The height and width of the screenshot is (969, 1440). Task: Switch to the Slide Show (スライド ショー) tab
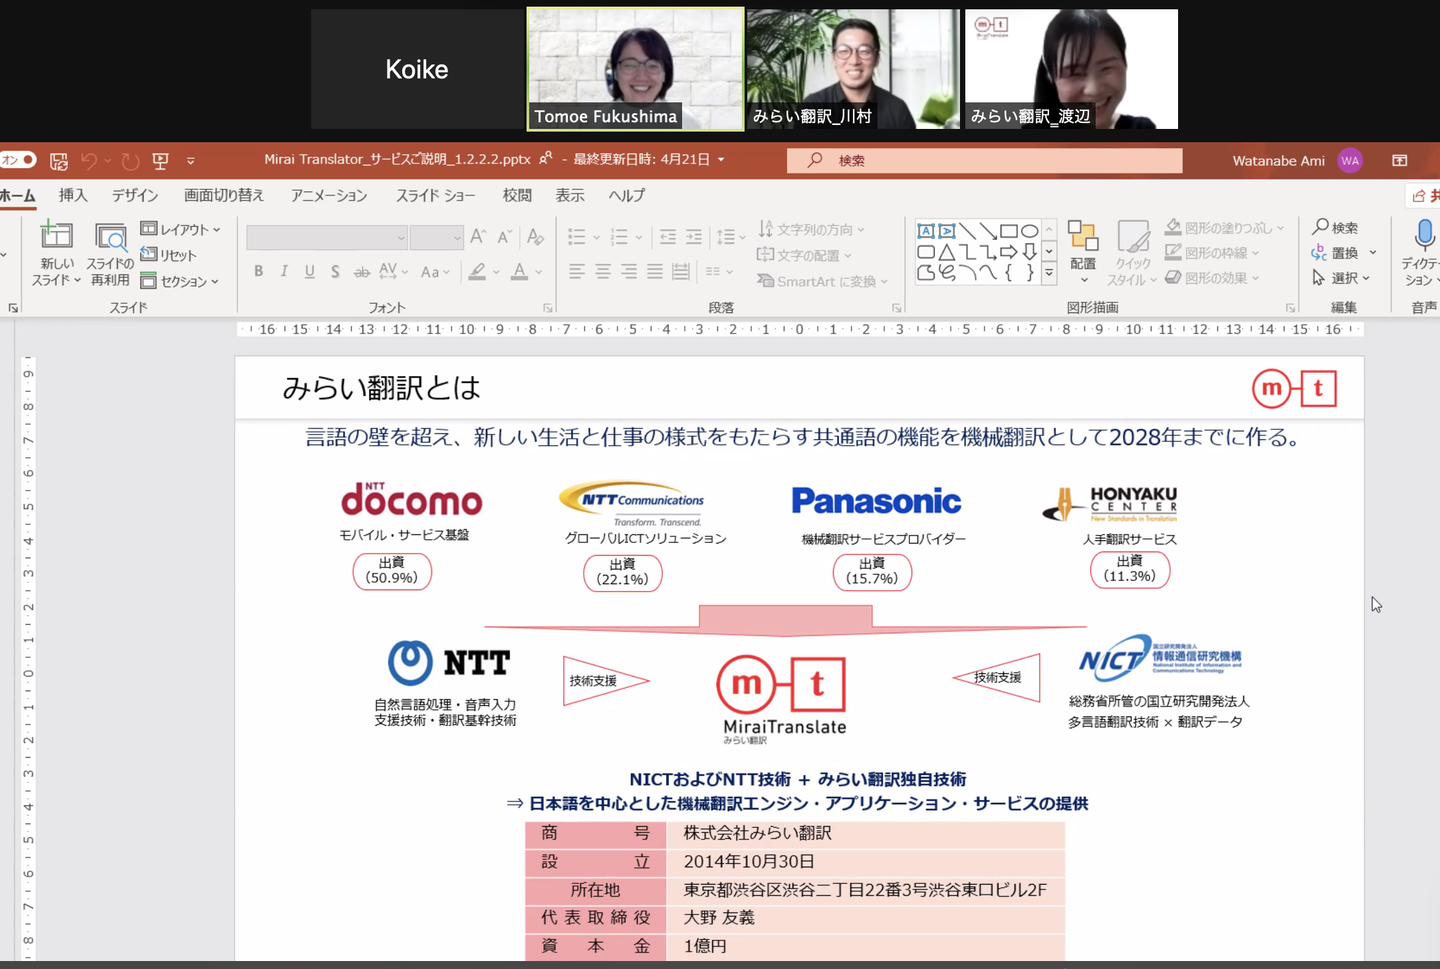pos(435,195)
